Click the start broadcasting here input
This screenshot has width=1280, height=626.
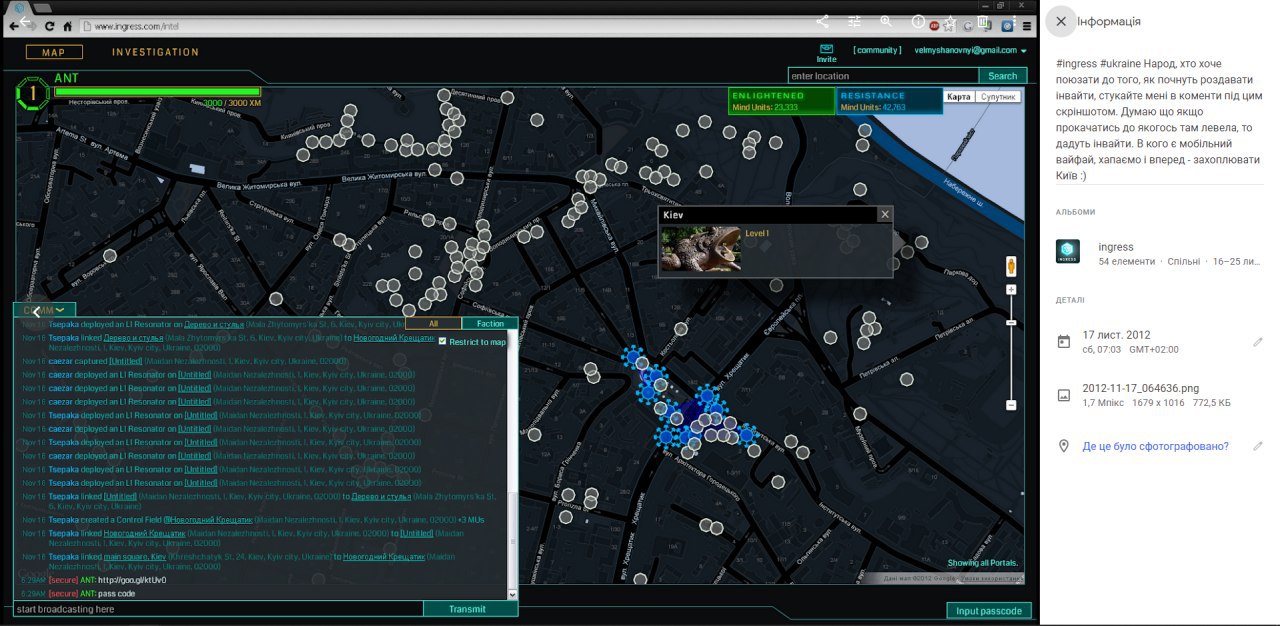(219, 609)
